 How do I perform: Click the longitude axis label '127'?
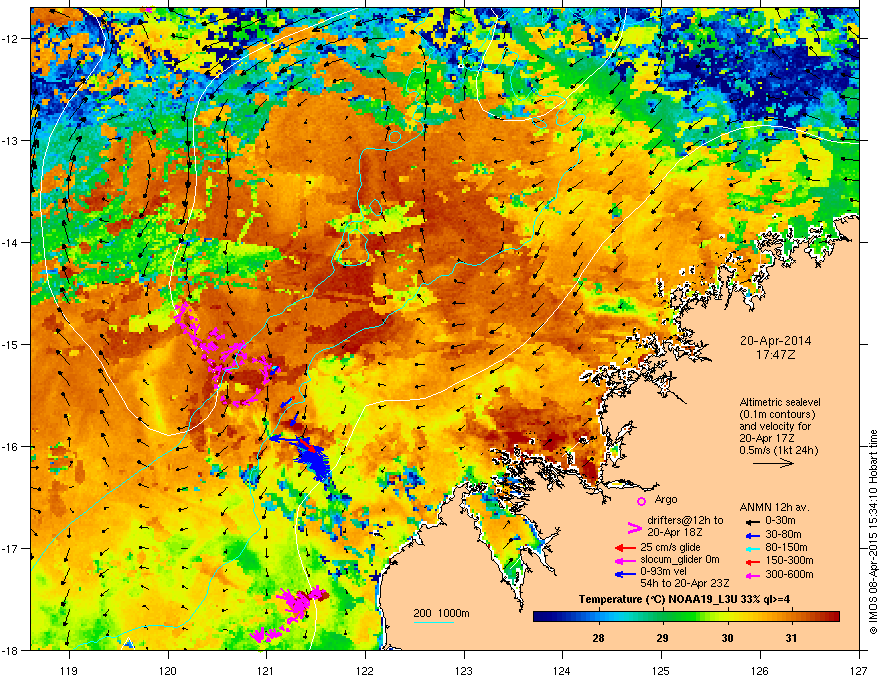[859, 670]
